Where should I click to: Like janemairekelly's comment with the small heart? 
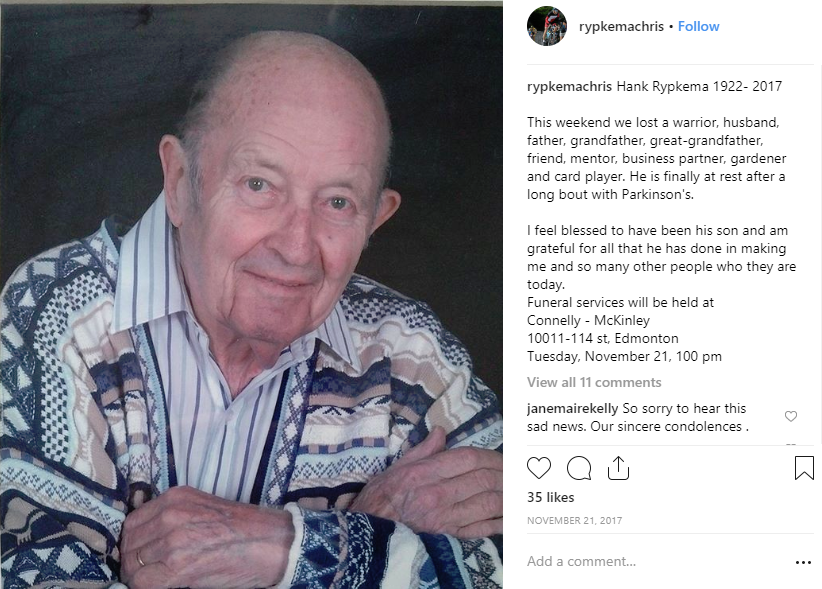click(791, 416)
